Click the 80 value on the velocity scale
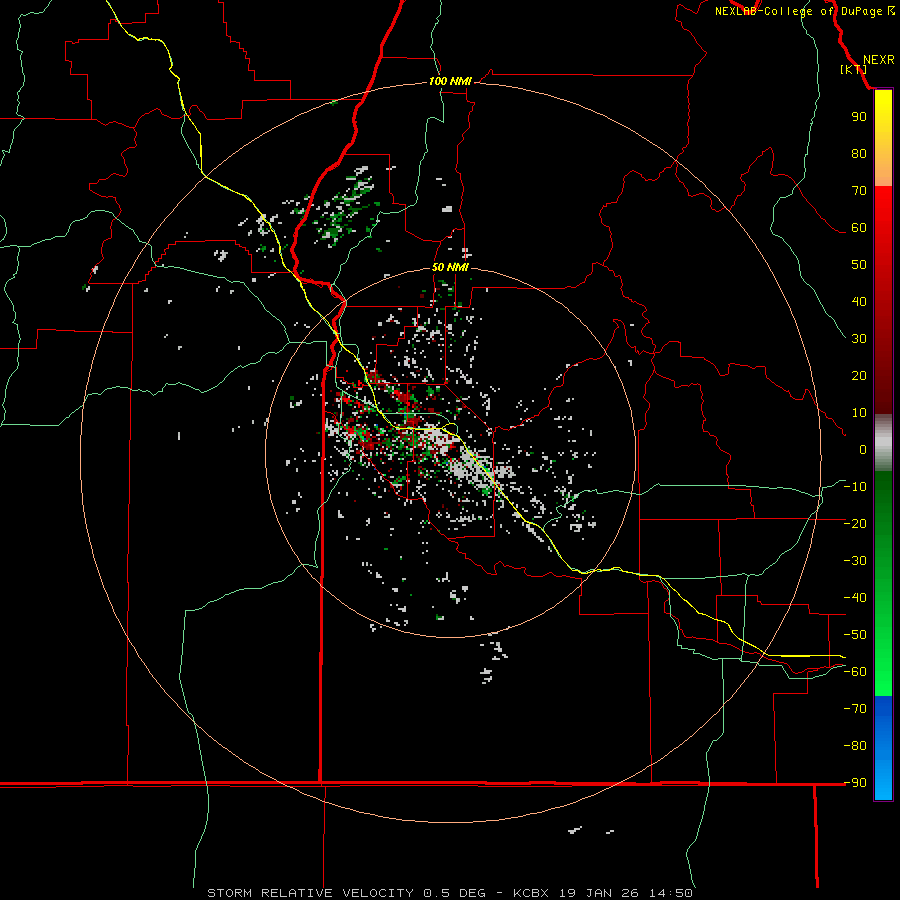The height and width of the screenshot is (900, 900). point(859,154)
